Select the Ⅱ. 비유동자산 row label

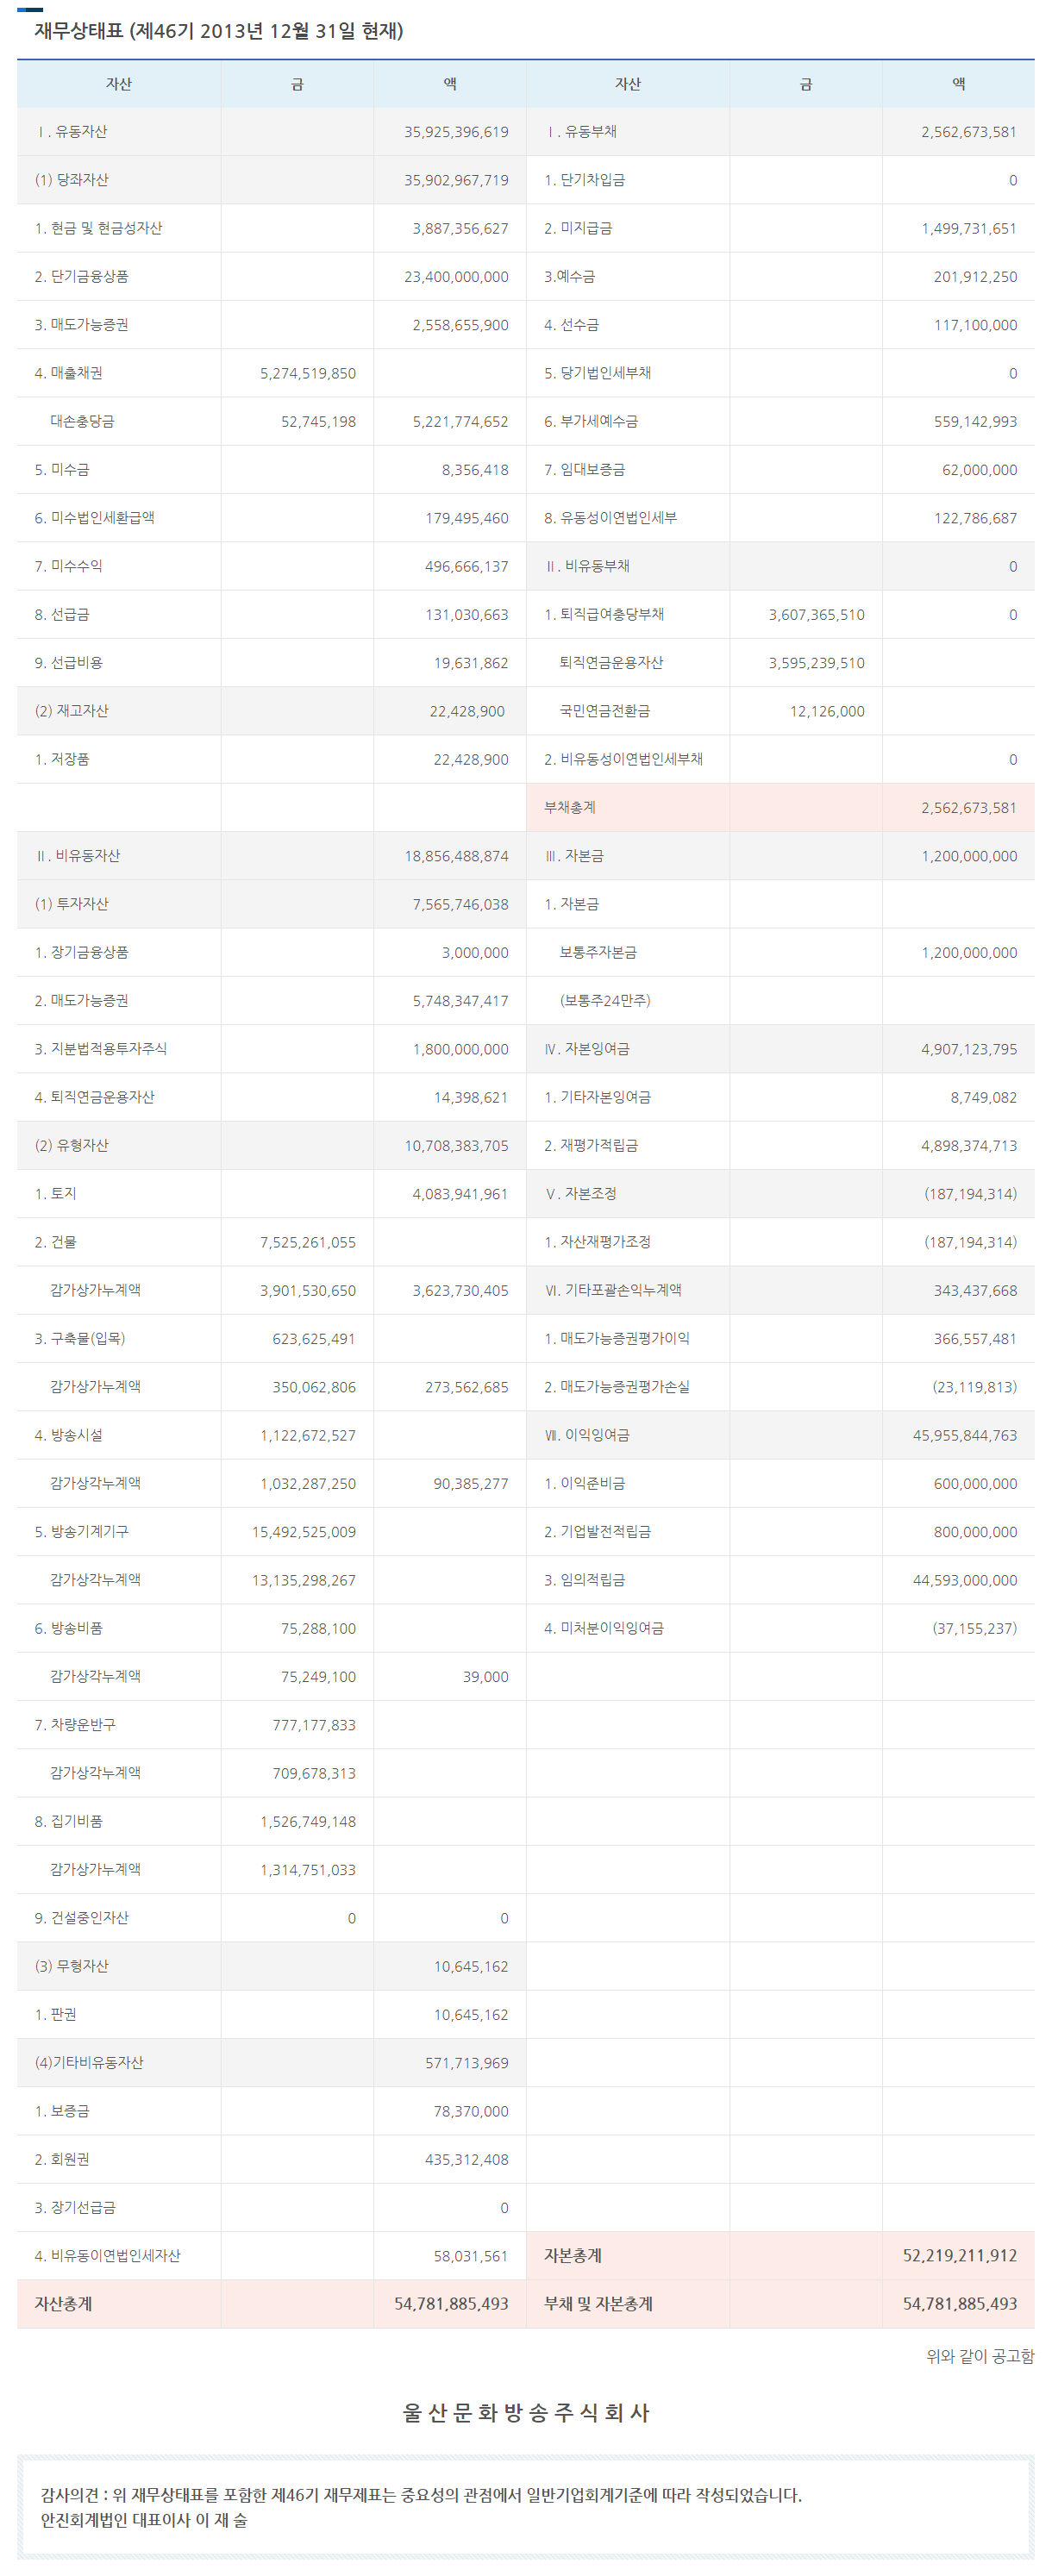click(x=78, y=856)
